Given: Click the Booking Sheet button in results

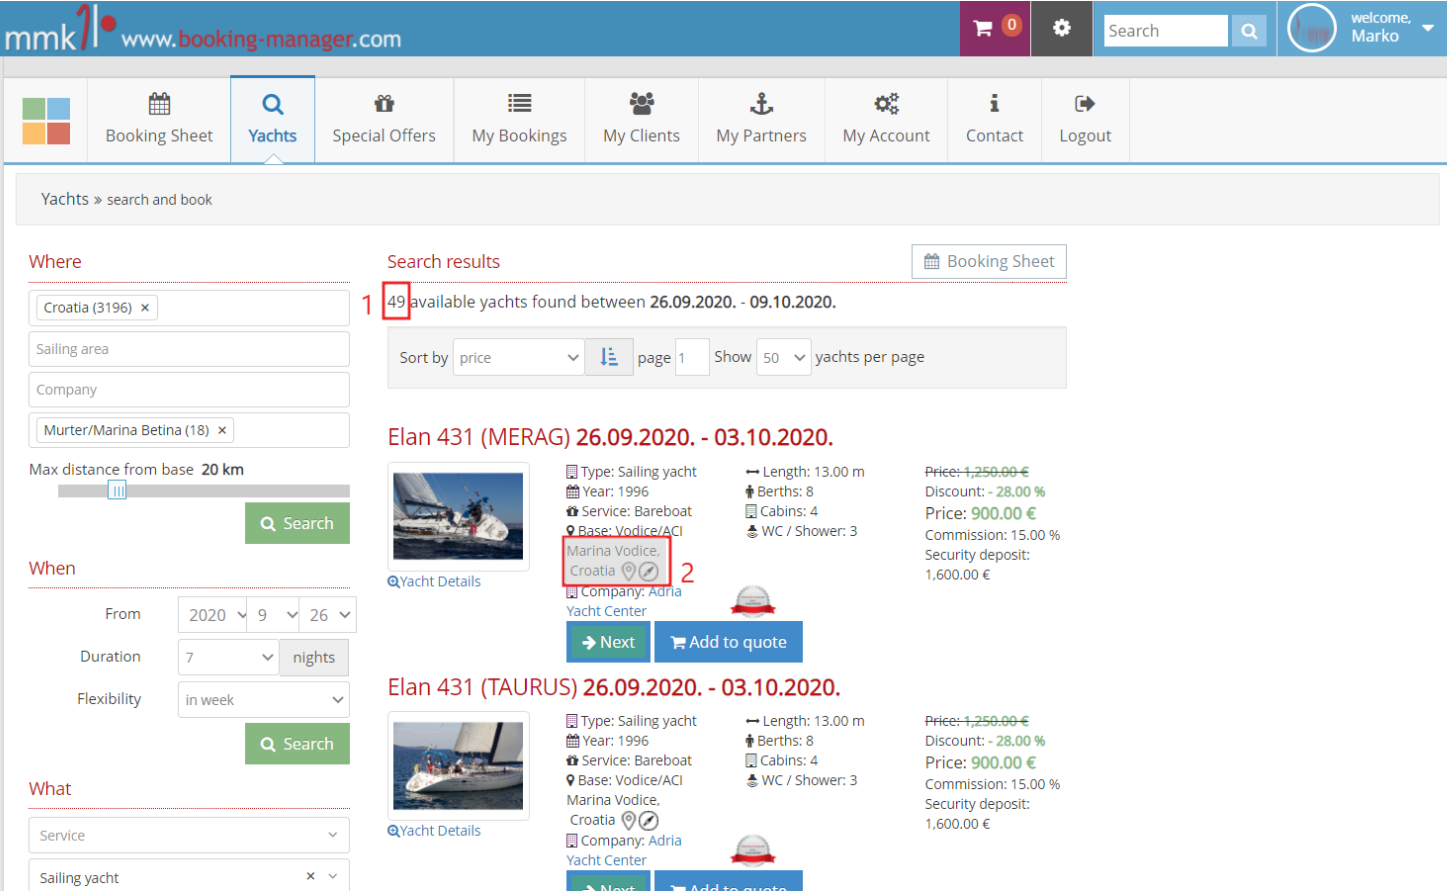Looking at the screenshot, I should point(989,261).
